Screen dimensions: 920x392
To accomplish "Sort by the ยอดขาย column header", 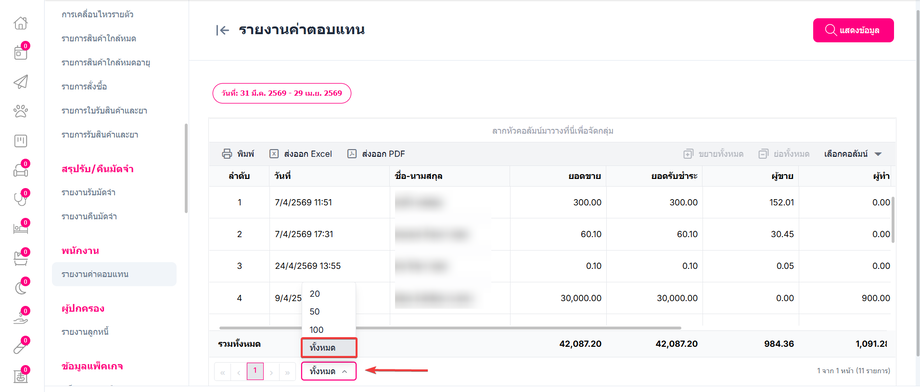I will 558,176.
